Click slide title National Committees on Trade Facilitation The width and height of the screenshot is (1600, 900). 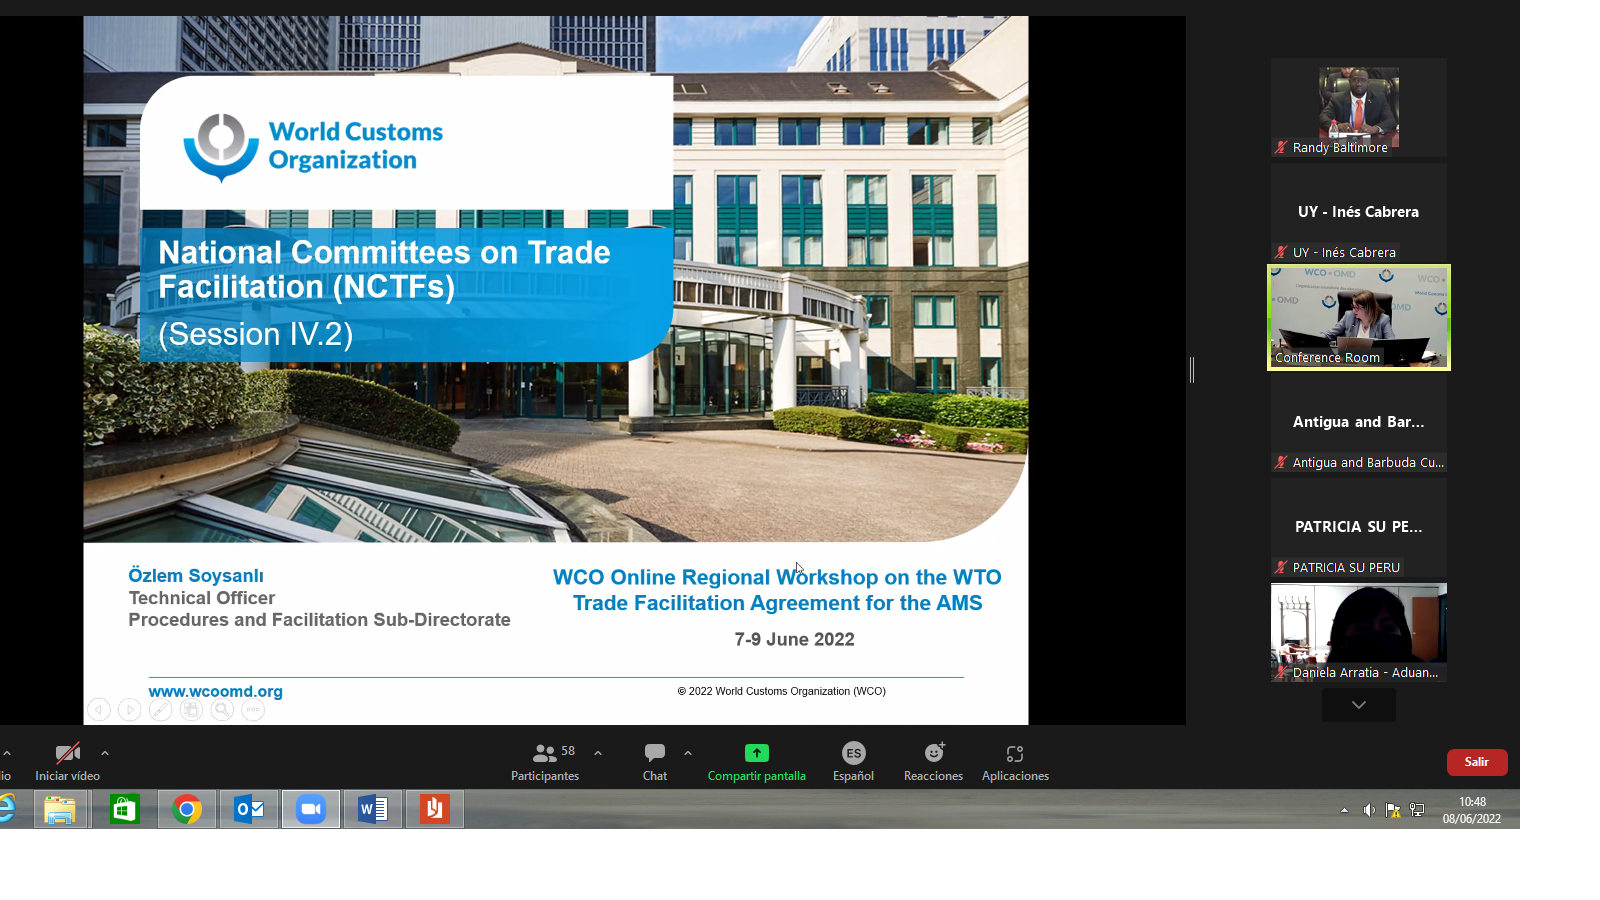coord(384,269)
